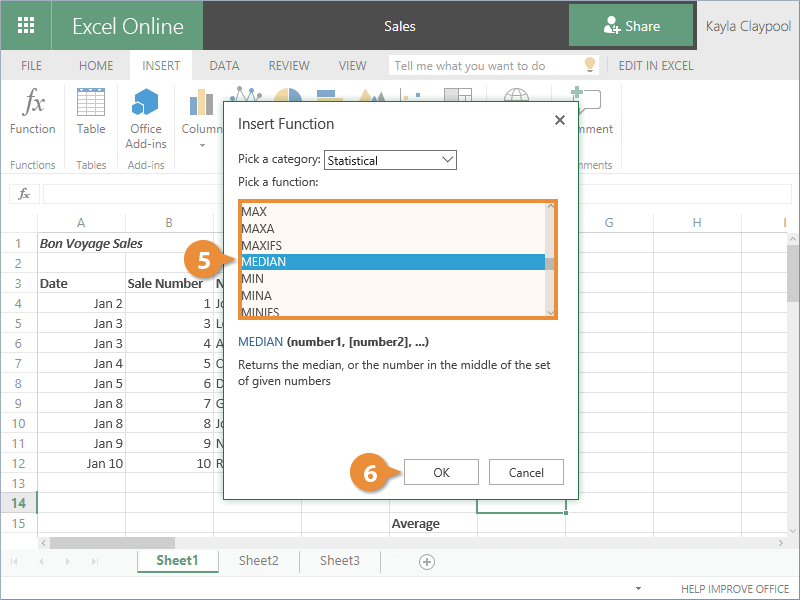Image resolution: width=800 pixels, height=600 pixels.
Task: Select MEDIAN in the function list
Action: 392,262
